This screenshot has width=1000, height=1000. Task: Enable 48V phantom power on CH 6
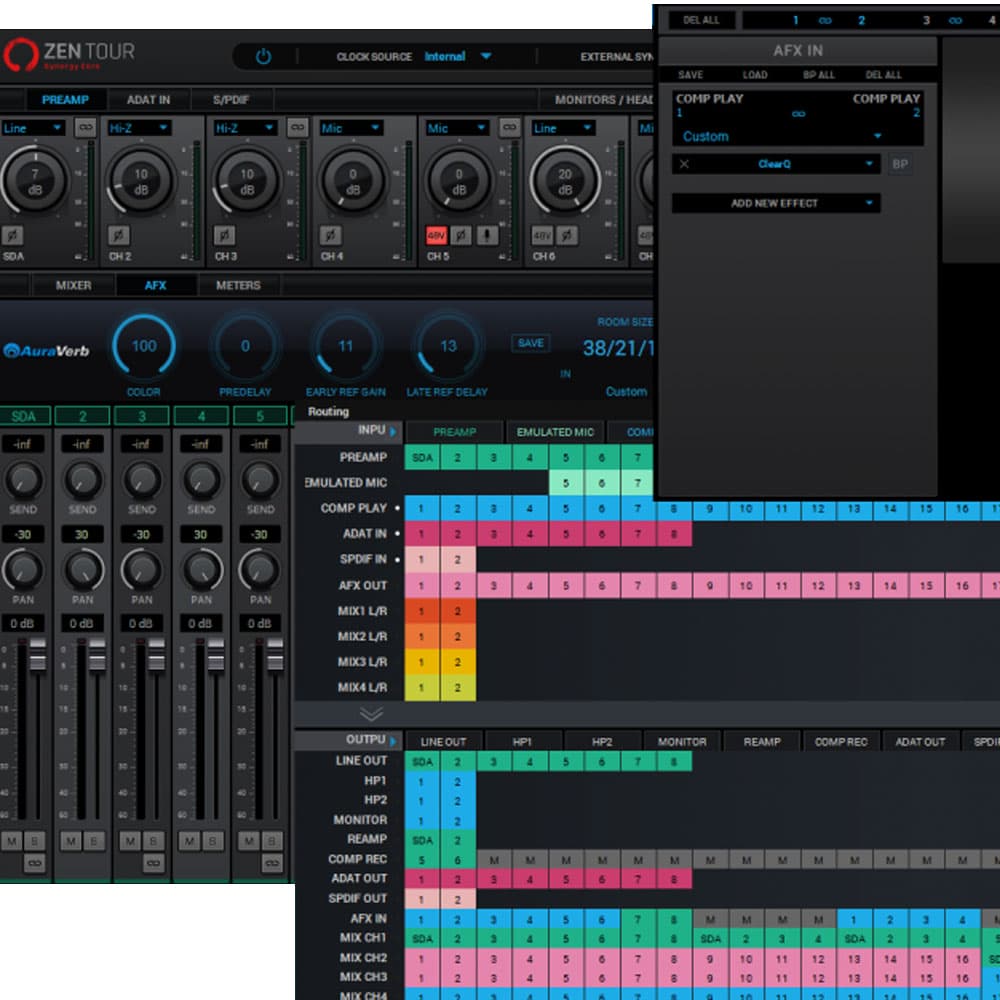tap(542, 236)
